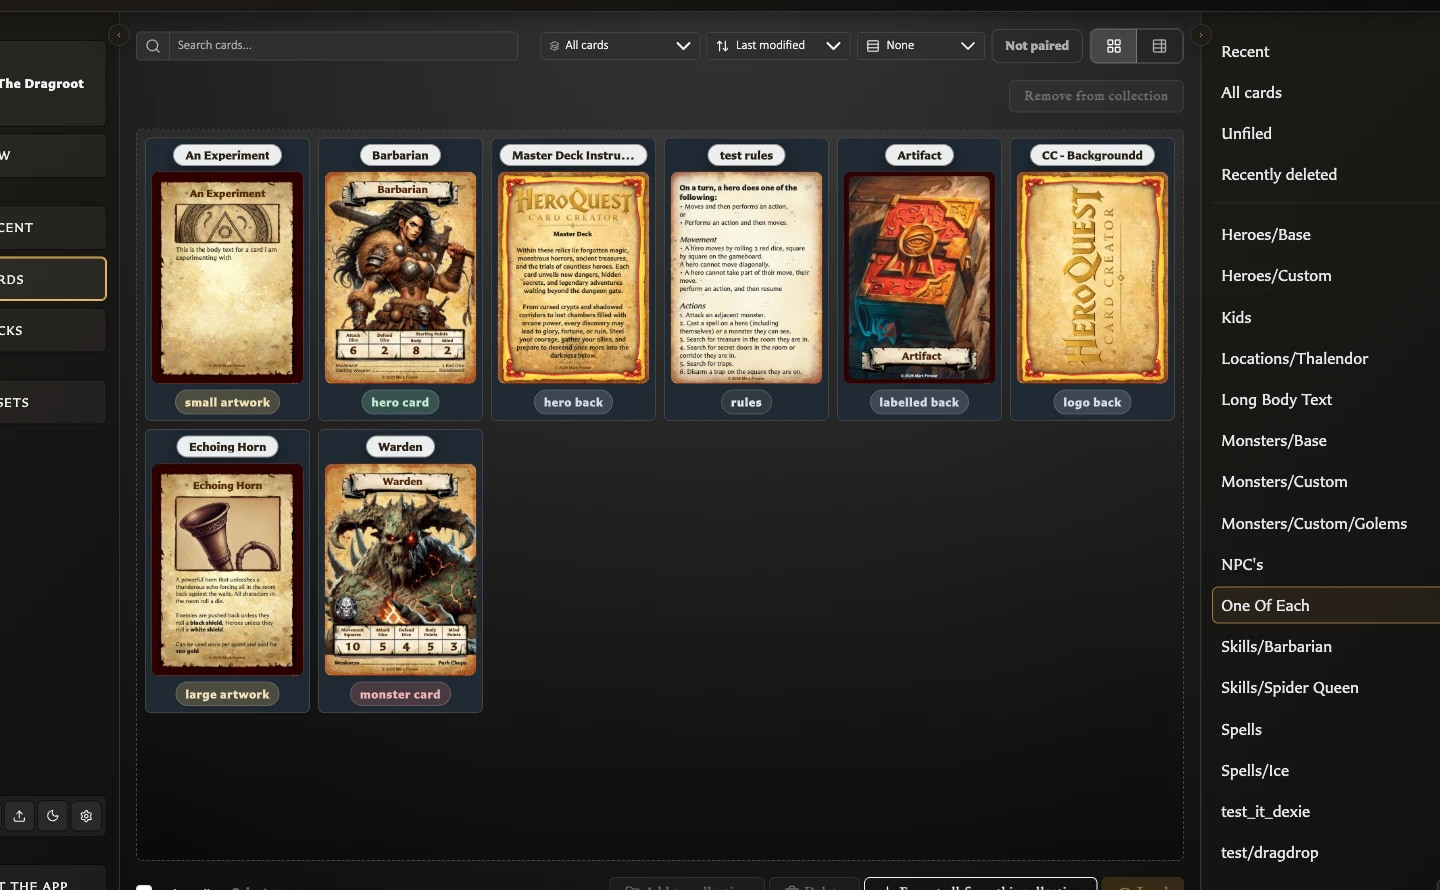Click the hero card tag
This screenshot has width=1440, height=890.
[400, 402]
